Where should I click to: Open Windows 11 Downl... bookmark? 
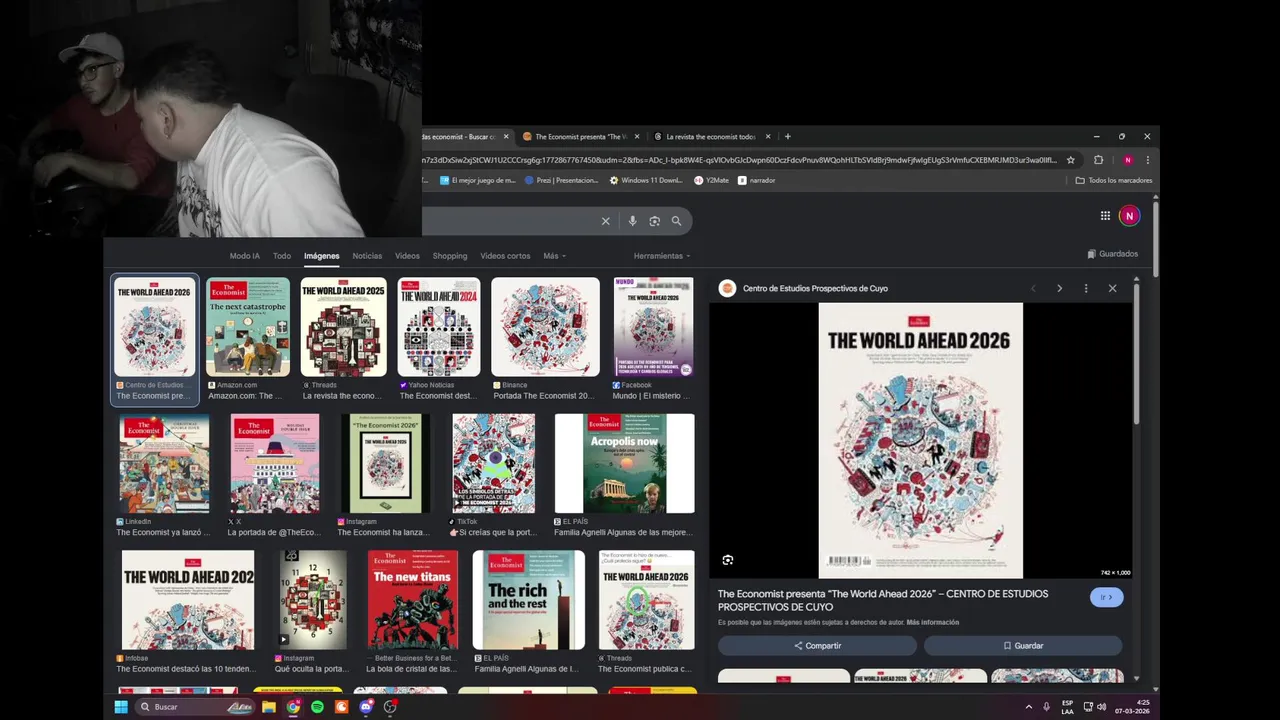(x=646, y=180)
